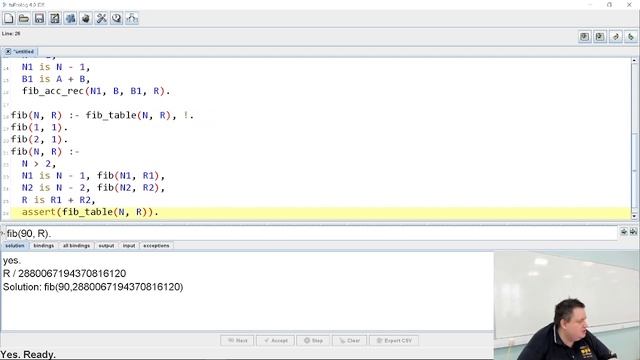Click the Accept button
The height and width of the screenshot is (360, 640).
[276, 340]
